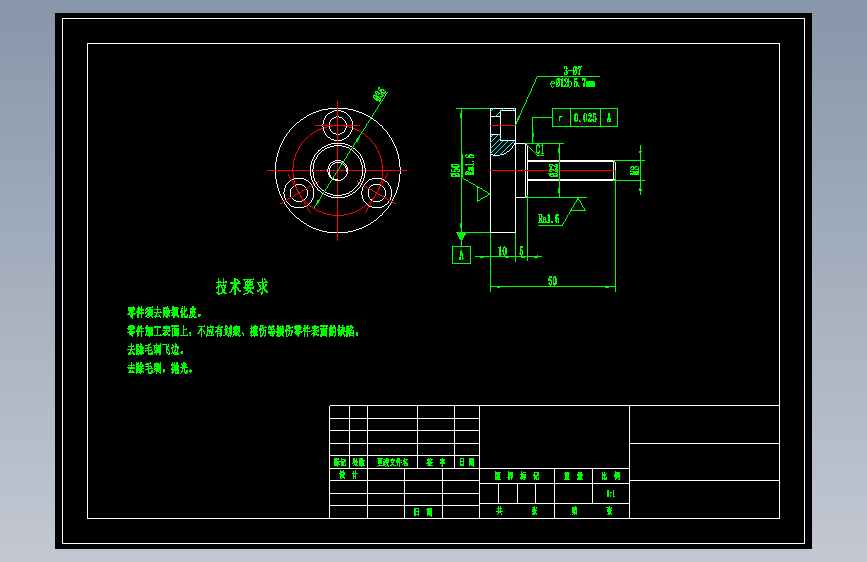Click the '5' step width dimension
Image resolution: width=867 pixels, height=562 pixels.
coord(521,251)
